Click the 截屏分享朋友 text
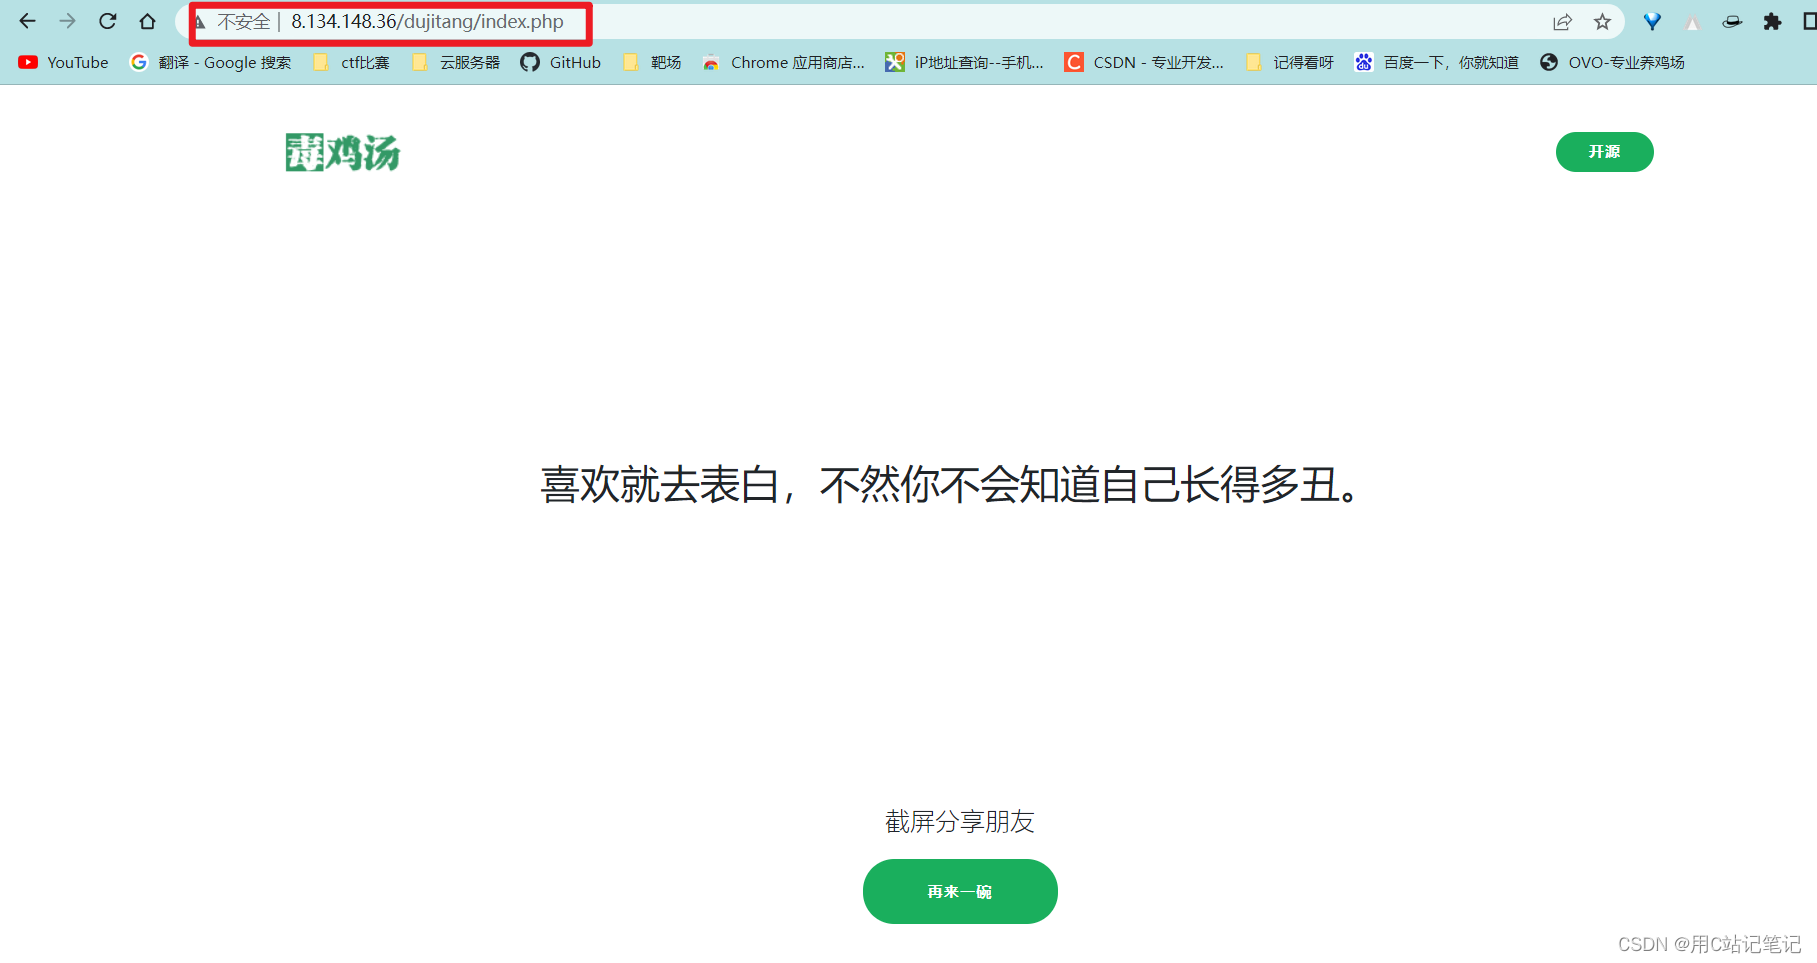Viewport: 1817px width, 963px height. pyautogui.click(x=960, y=822)
